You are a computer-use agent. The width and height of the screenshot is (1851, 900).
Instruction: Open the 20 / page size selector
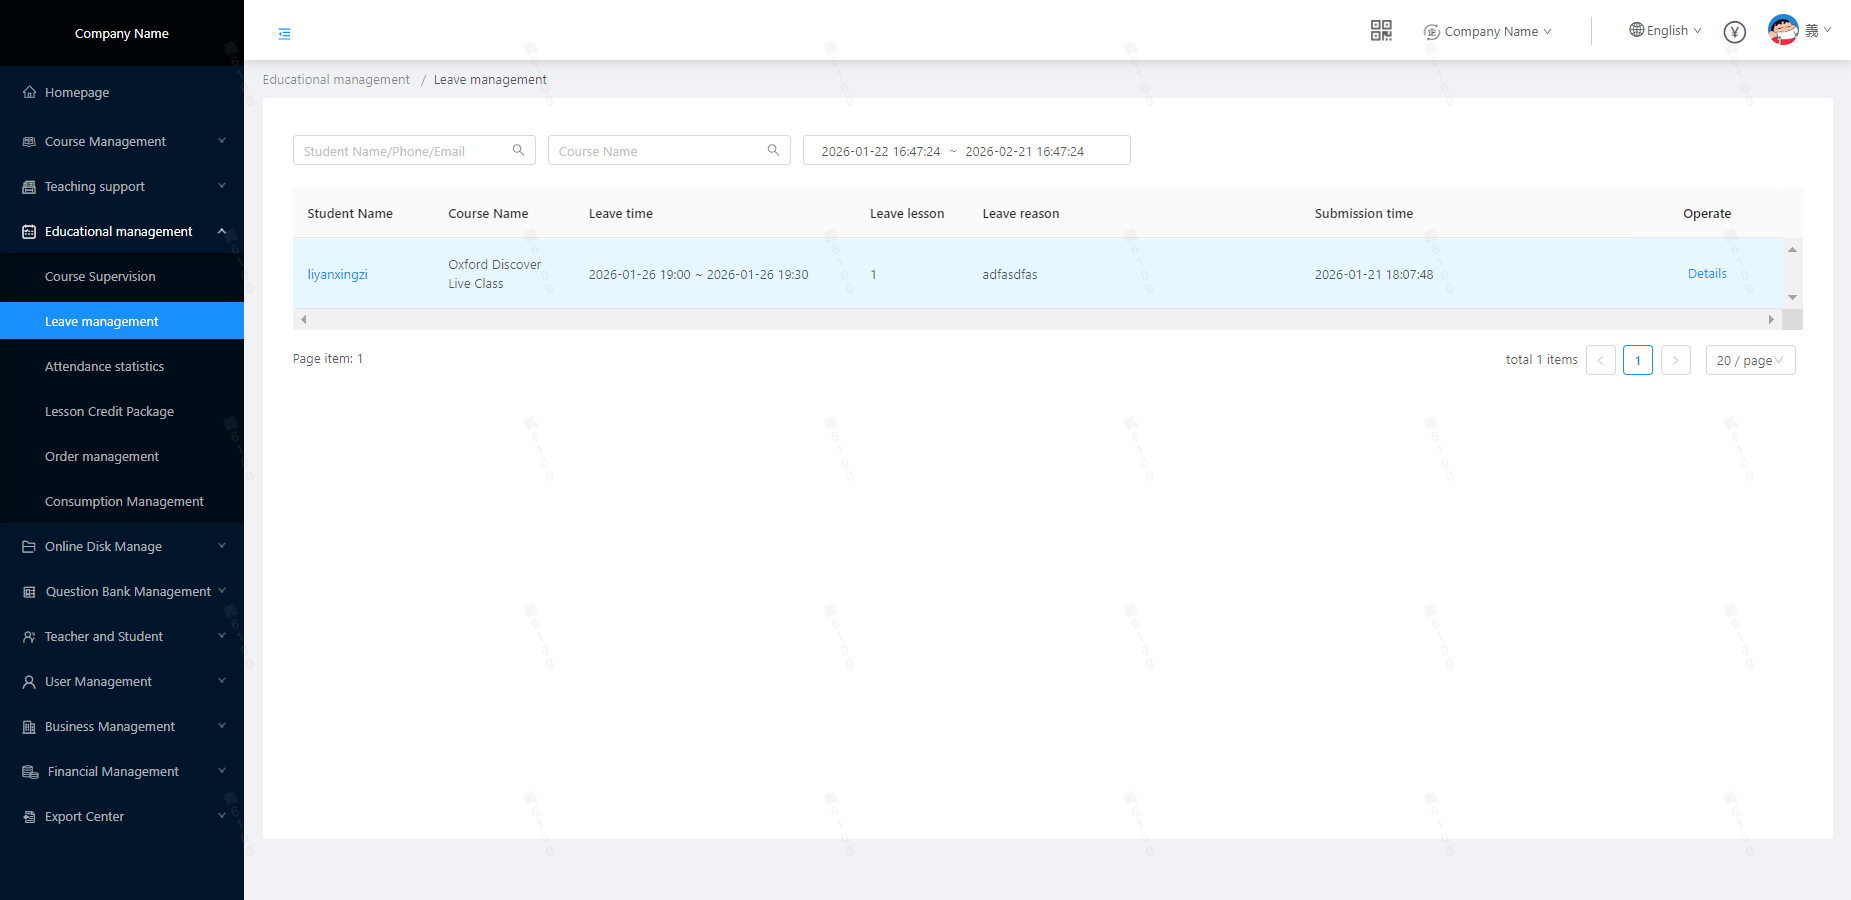(x=1750, y=360)
